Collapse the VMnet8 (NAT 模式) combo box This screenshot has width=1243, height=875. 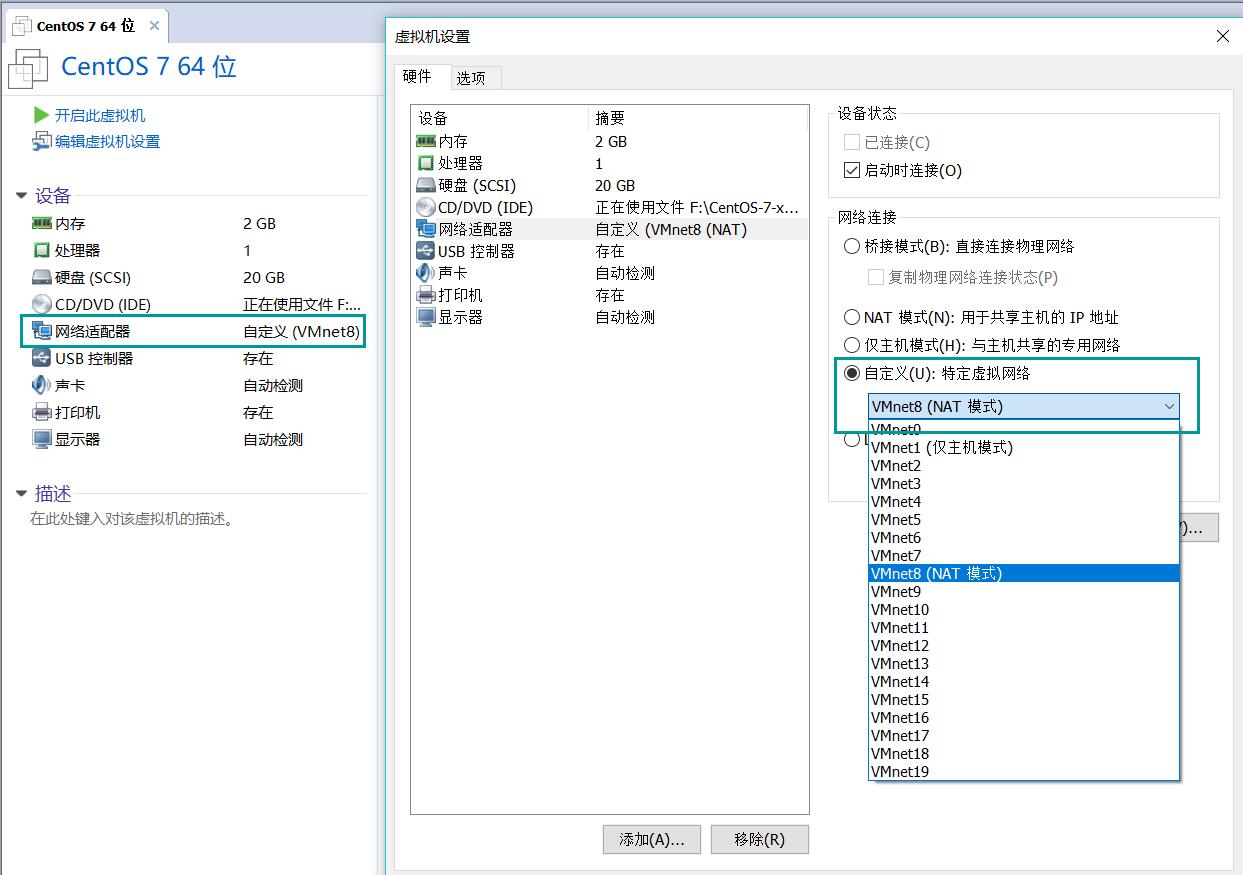[x=1024, y=406]
